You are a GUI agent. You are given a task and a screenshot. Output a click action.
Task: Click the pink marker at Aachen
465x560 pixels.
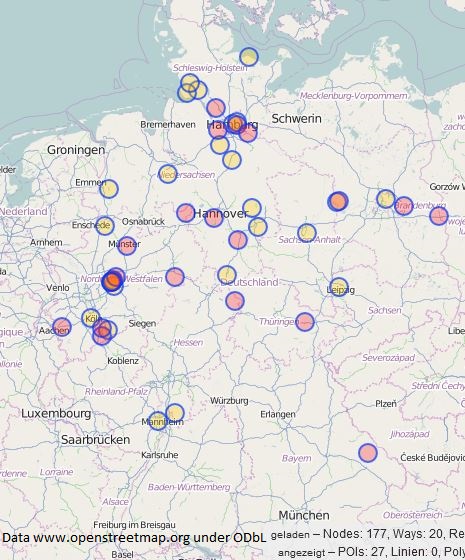coord(62,327)
